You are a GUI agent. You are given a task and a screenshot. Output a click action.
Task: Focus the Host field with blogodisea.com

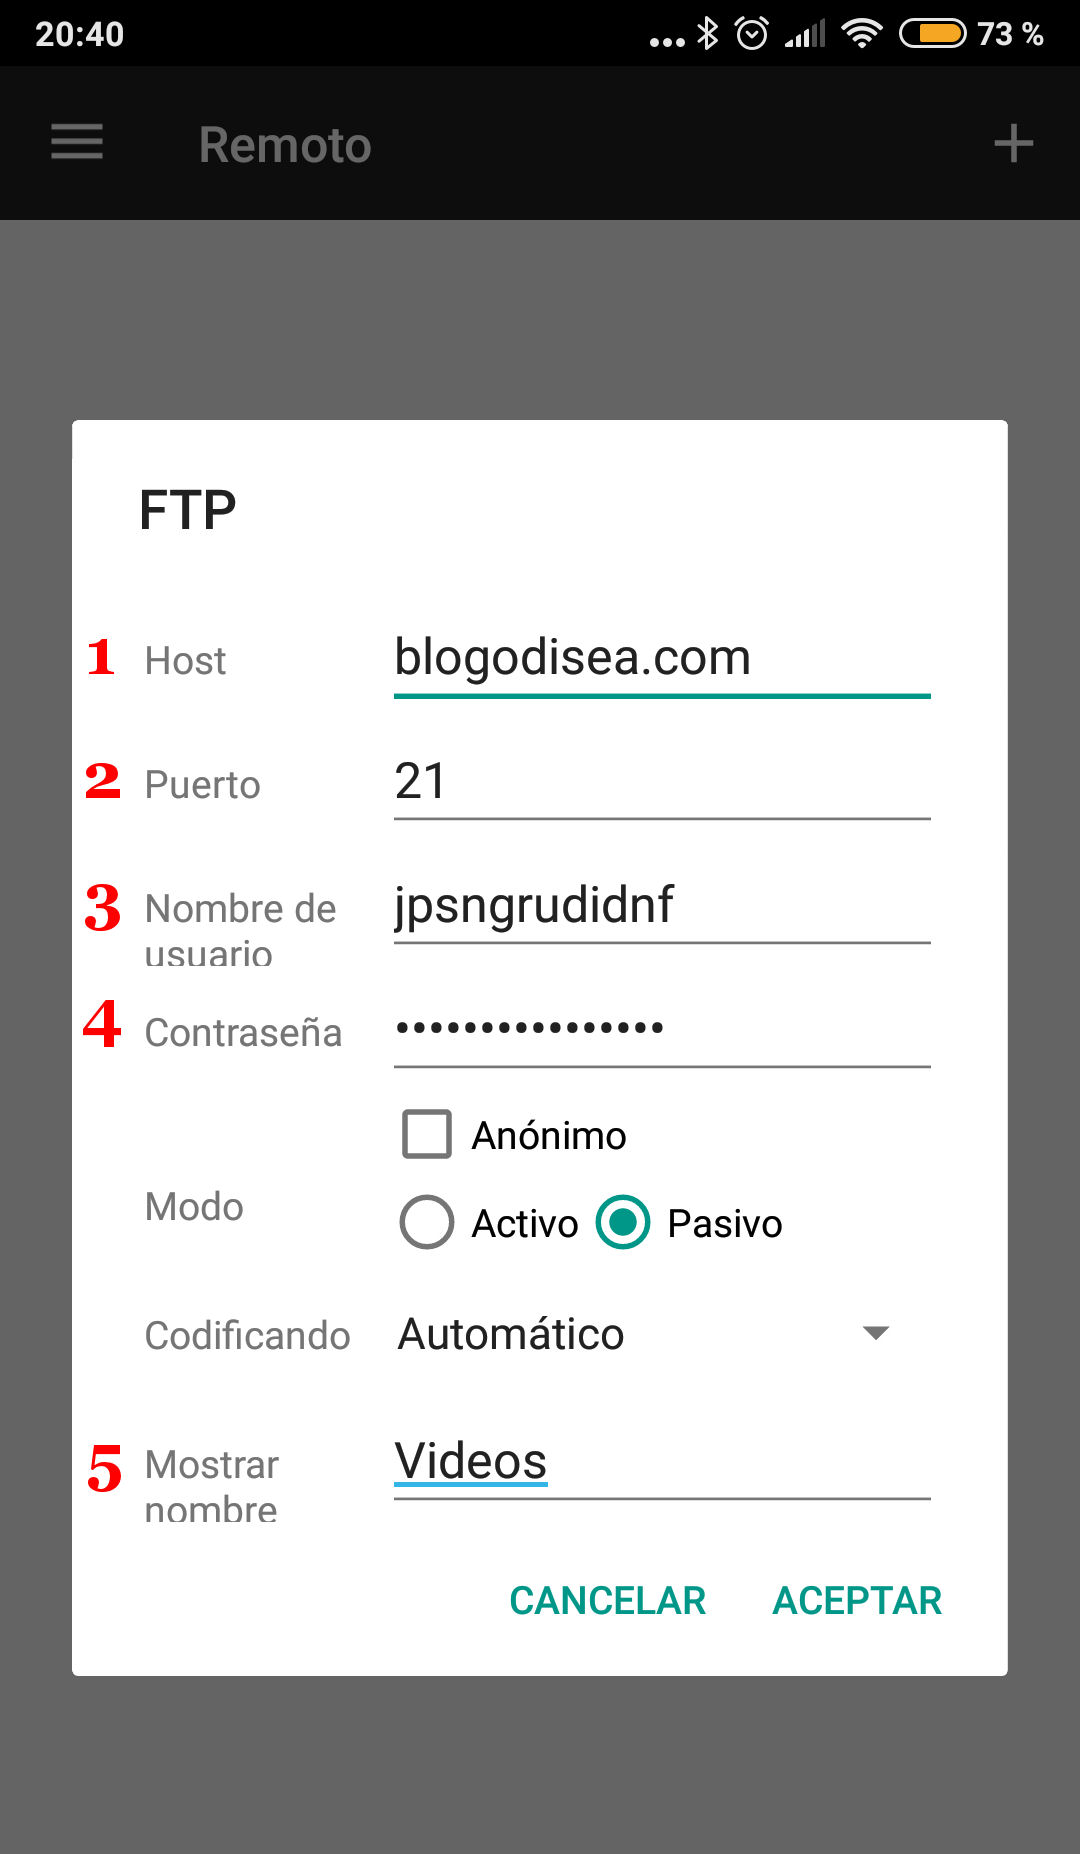[660, 659]
